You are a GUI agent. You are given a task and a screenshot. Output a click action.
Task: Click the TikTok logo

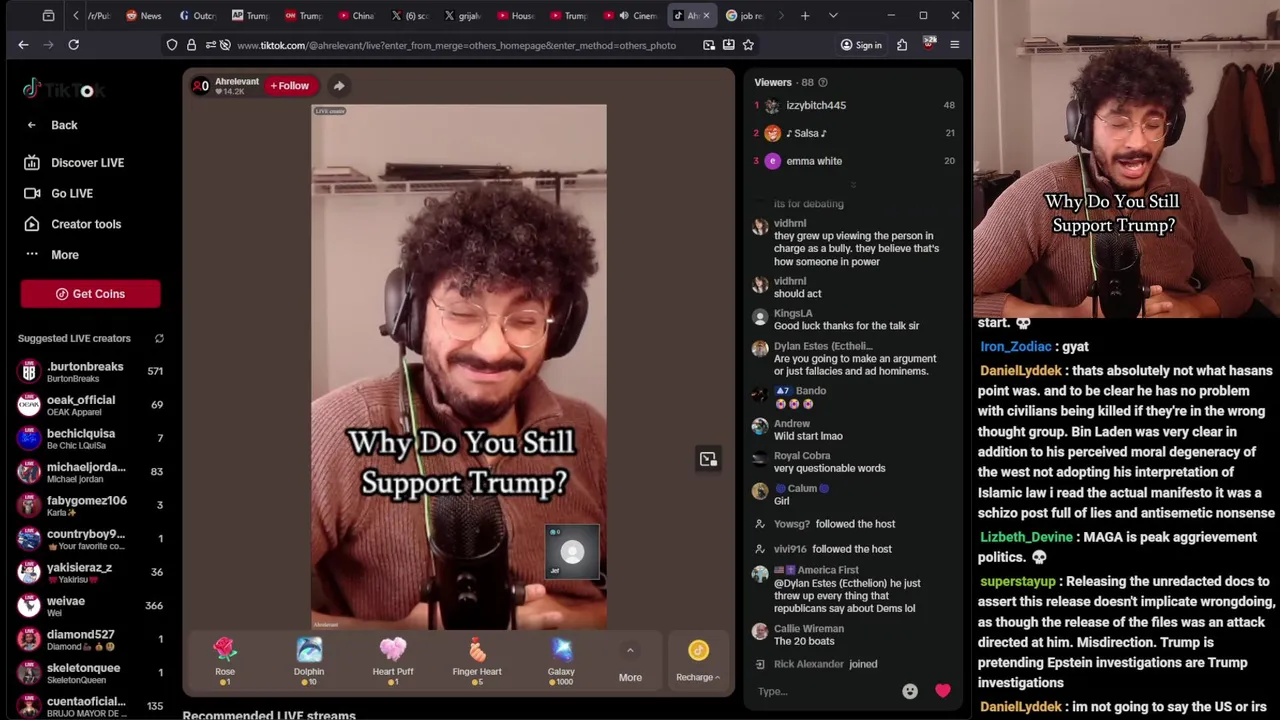click(62, 90)
